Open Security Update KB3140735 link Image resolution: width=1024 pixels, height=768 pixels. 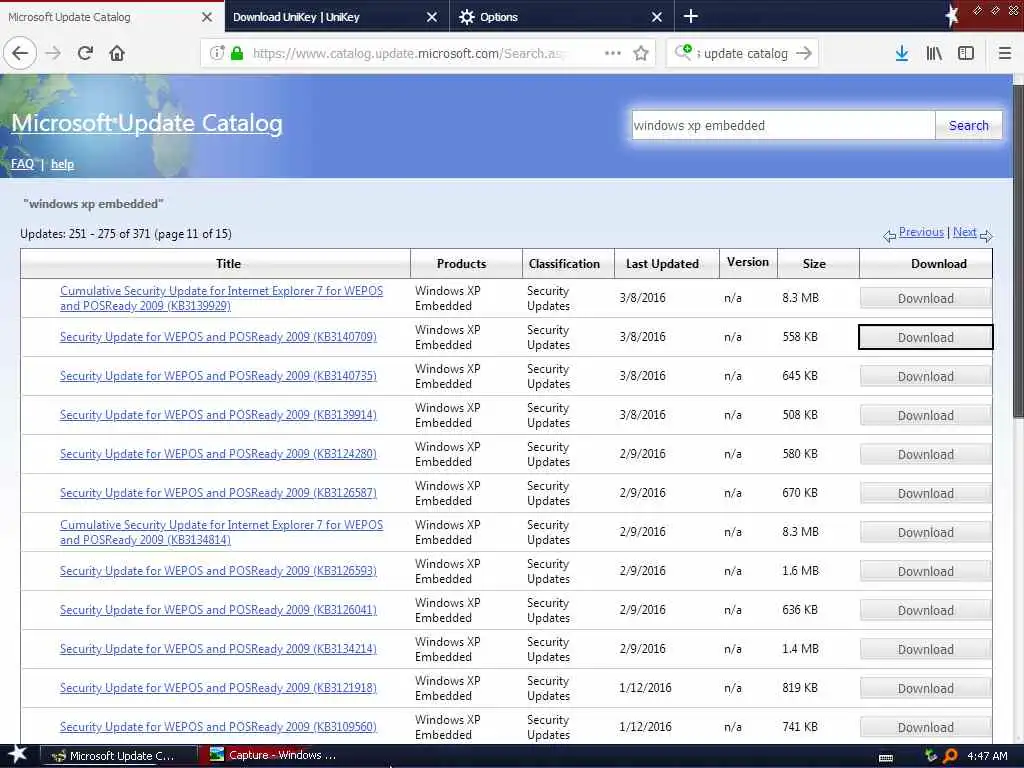coord(218,376)
